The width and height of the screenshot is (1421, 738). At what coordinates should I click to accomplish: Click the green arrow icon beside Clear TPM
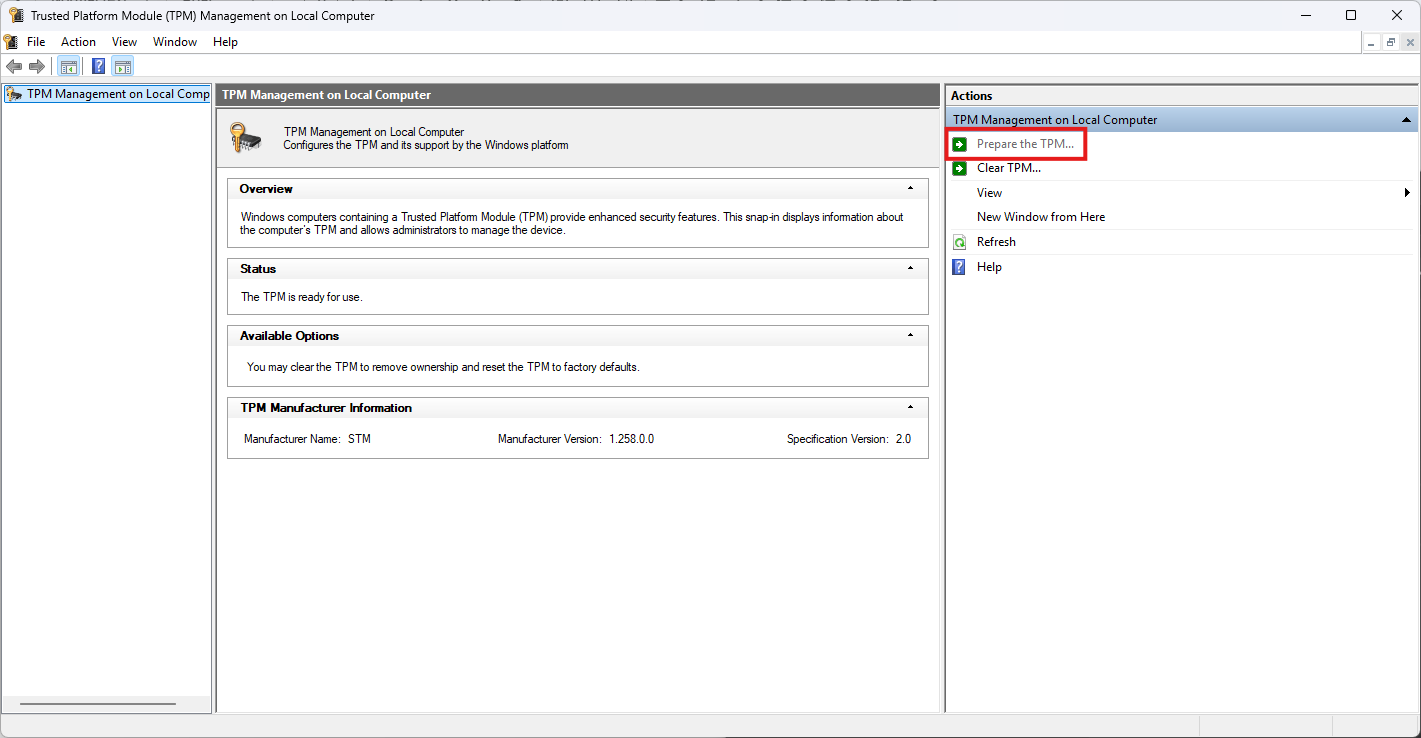[x=959, y=168]
